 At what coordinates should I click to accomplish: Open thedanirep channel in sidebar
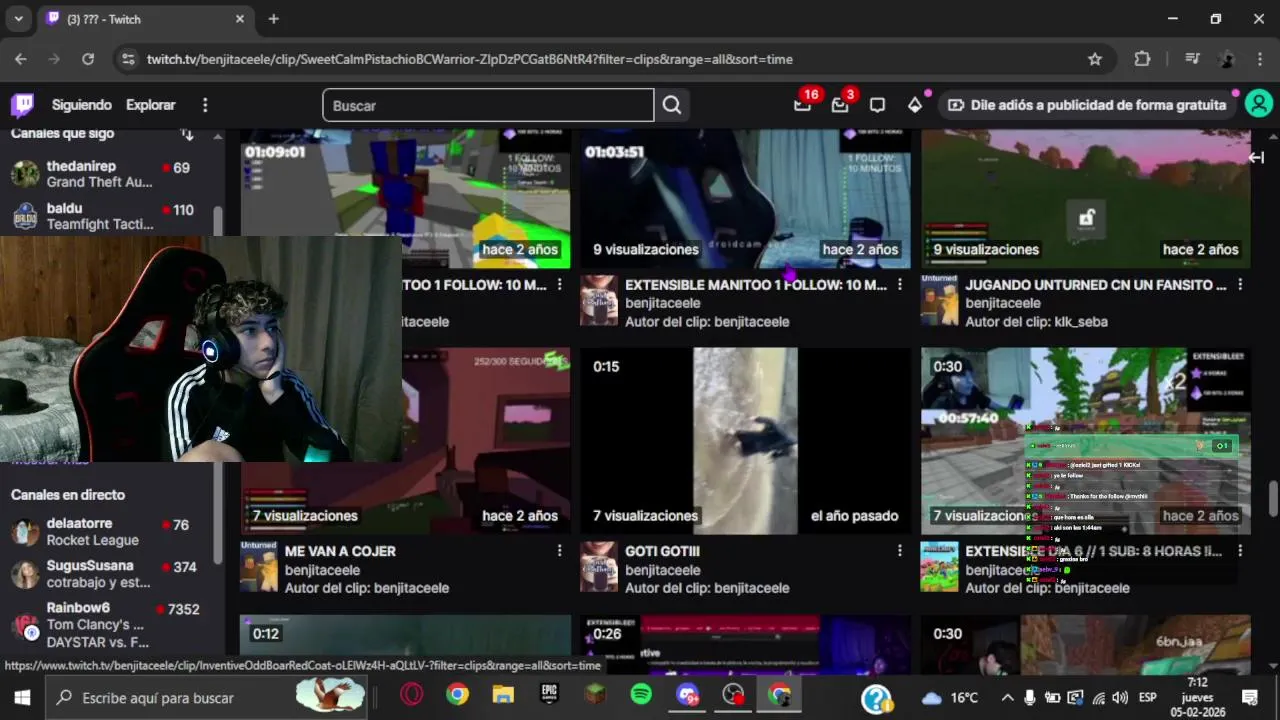(x=111, y=174)
